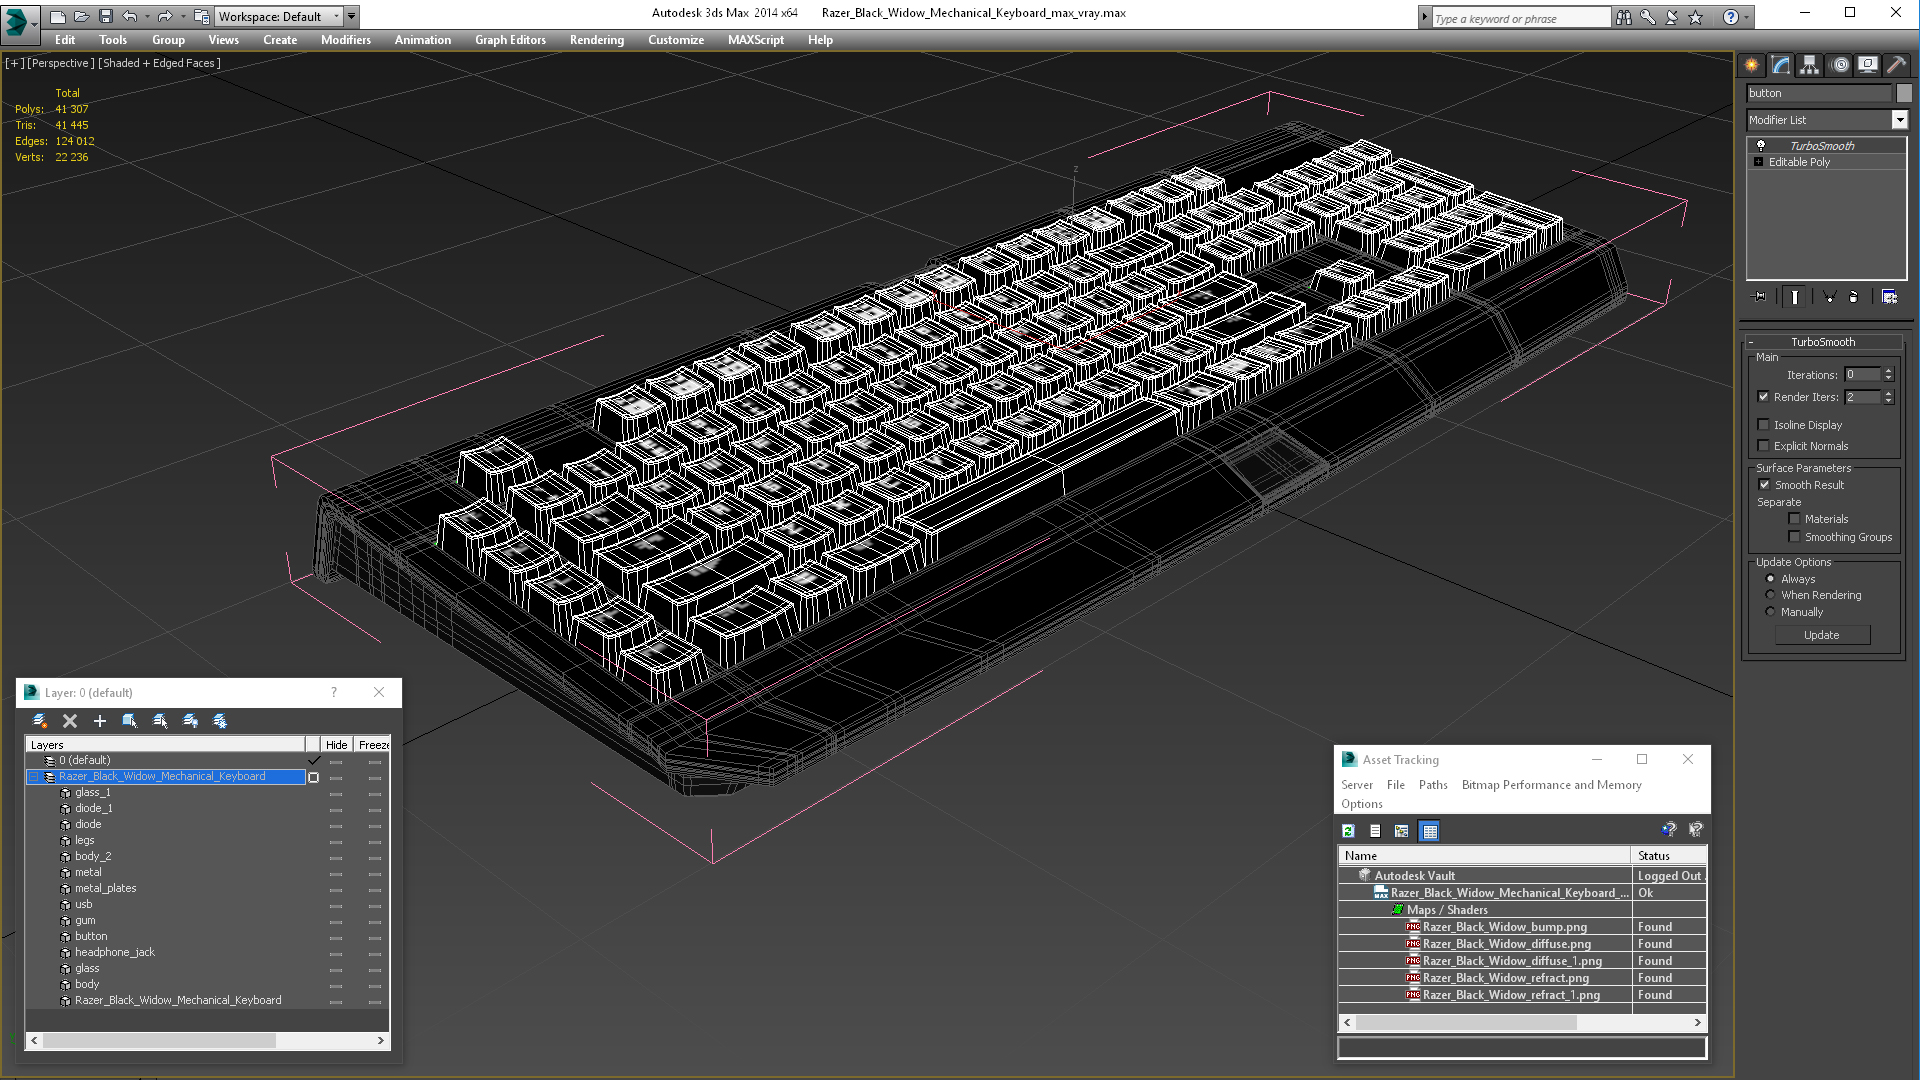The height and width of the screenshot is (1080, 1920).
Task: Click the Shaded + Edged Faces viewport label
Action: point(160,63)
